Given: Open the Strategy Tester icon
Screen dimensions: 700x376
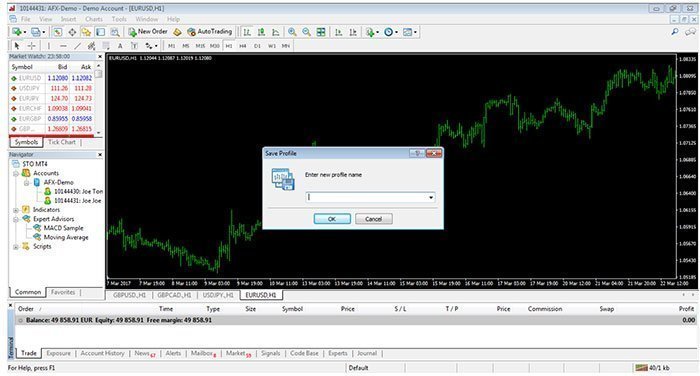Looking at the screenshot, I should [x=115, y=32].
